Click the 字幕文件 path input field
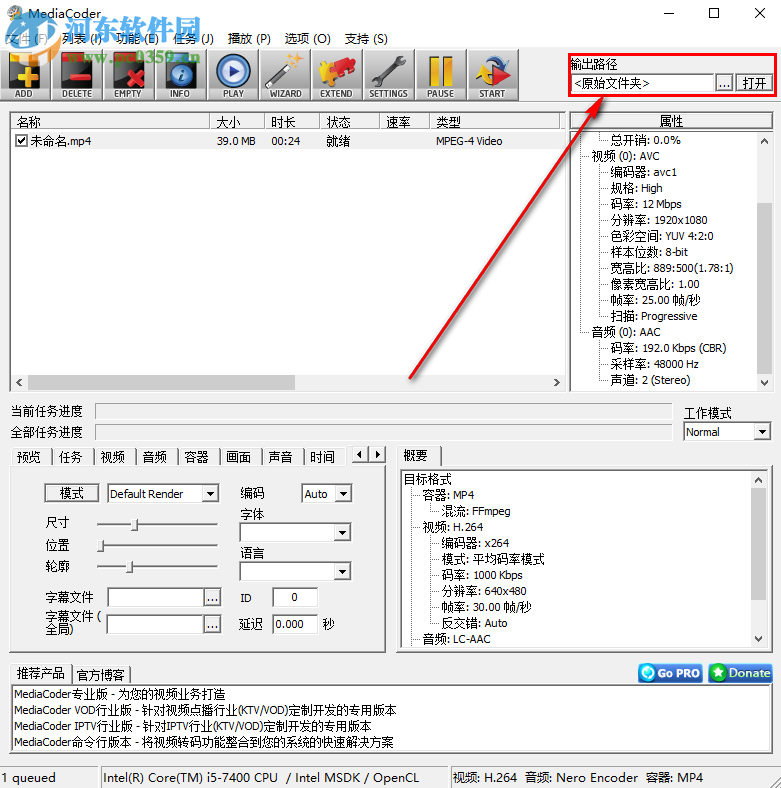The image size is (781, 788). pos(156,598)
